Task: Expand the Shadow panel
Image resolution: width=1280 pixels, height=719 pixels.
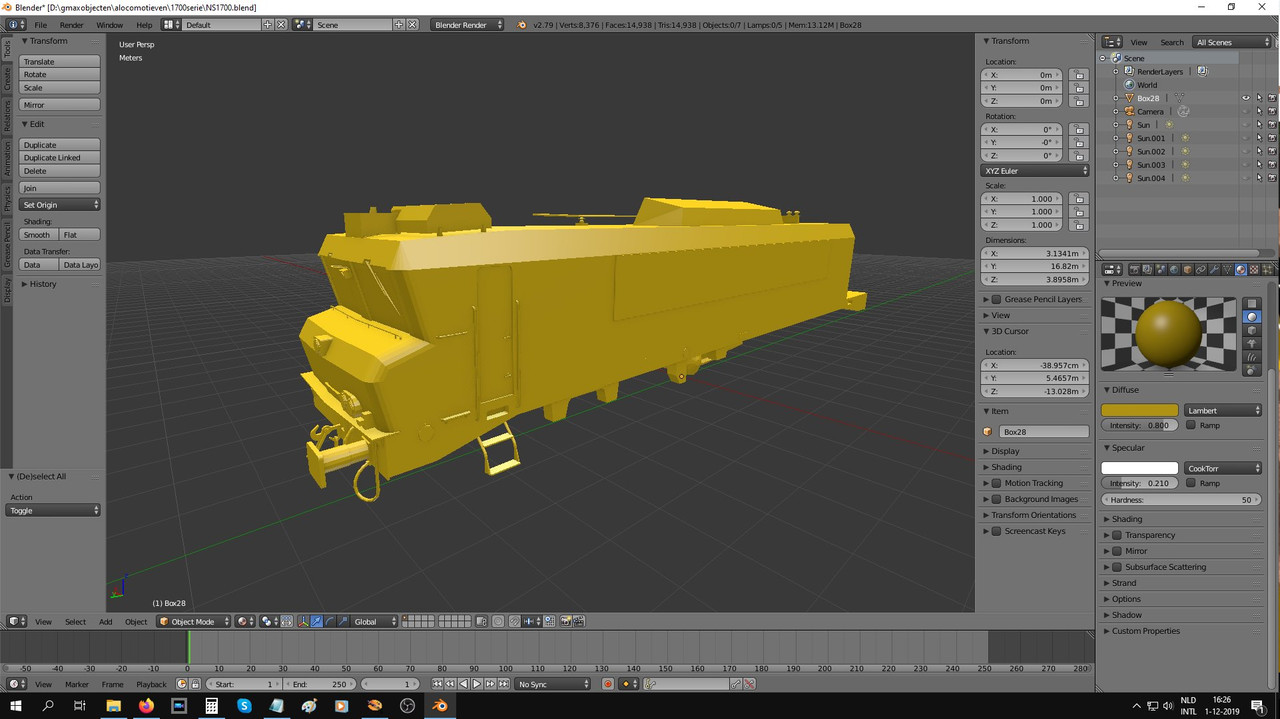Action: tap(1126, 615)
